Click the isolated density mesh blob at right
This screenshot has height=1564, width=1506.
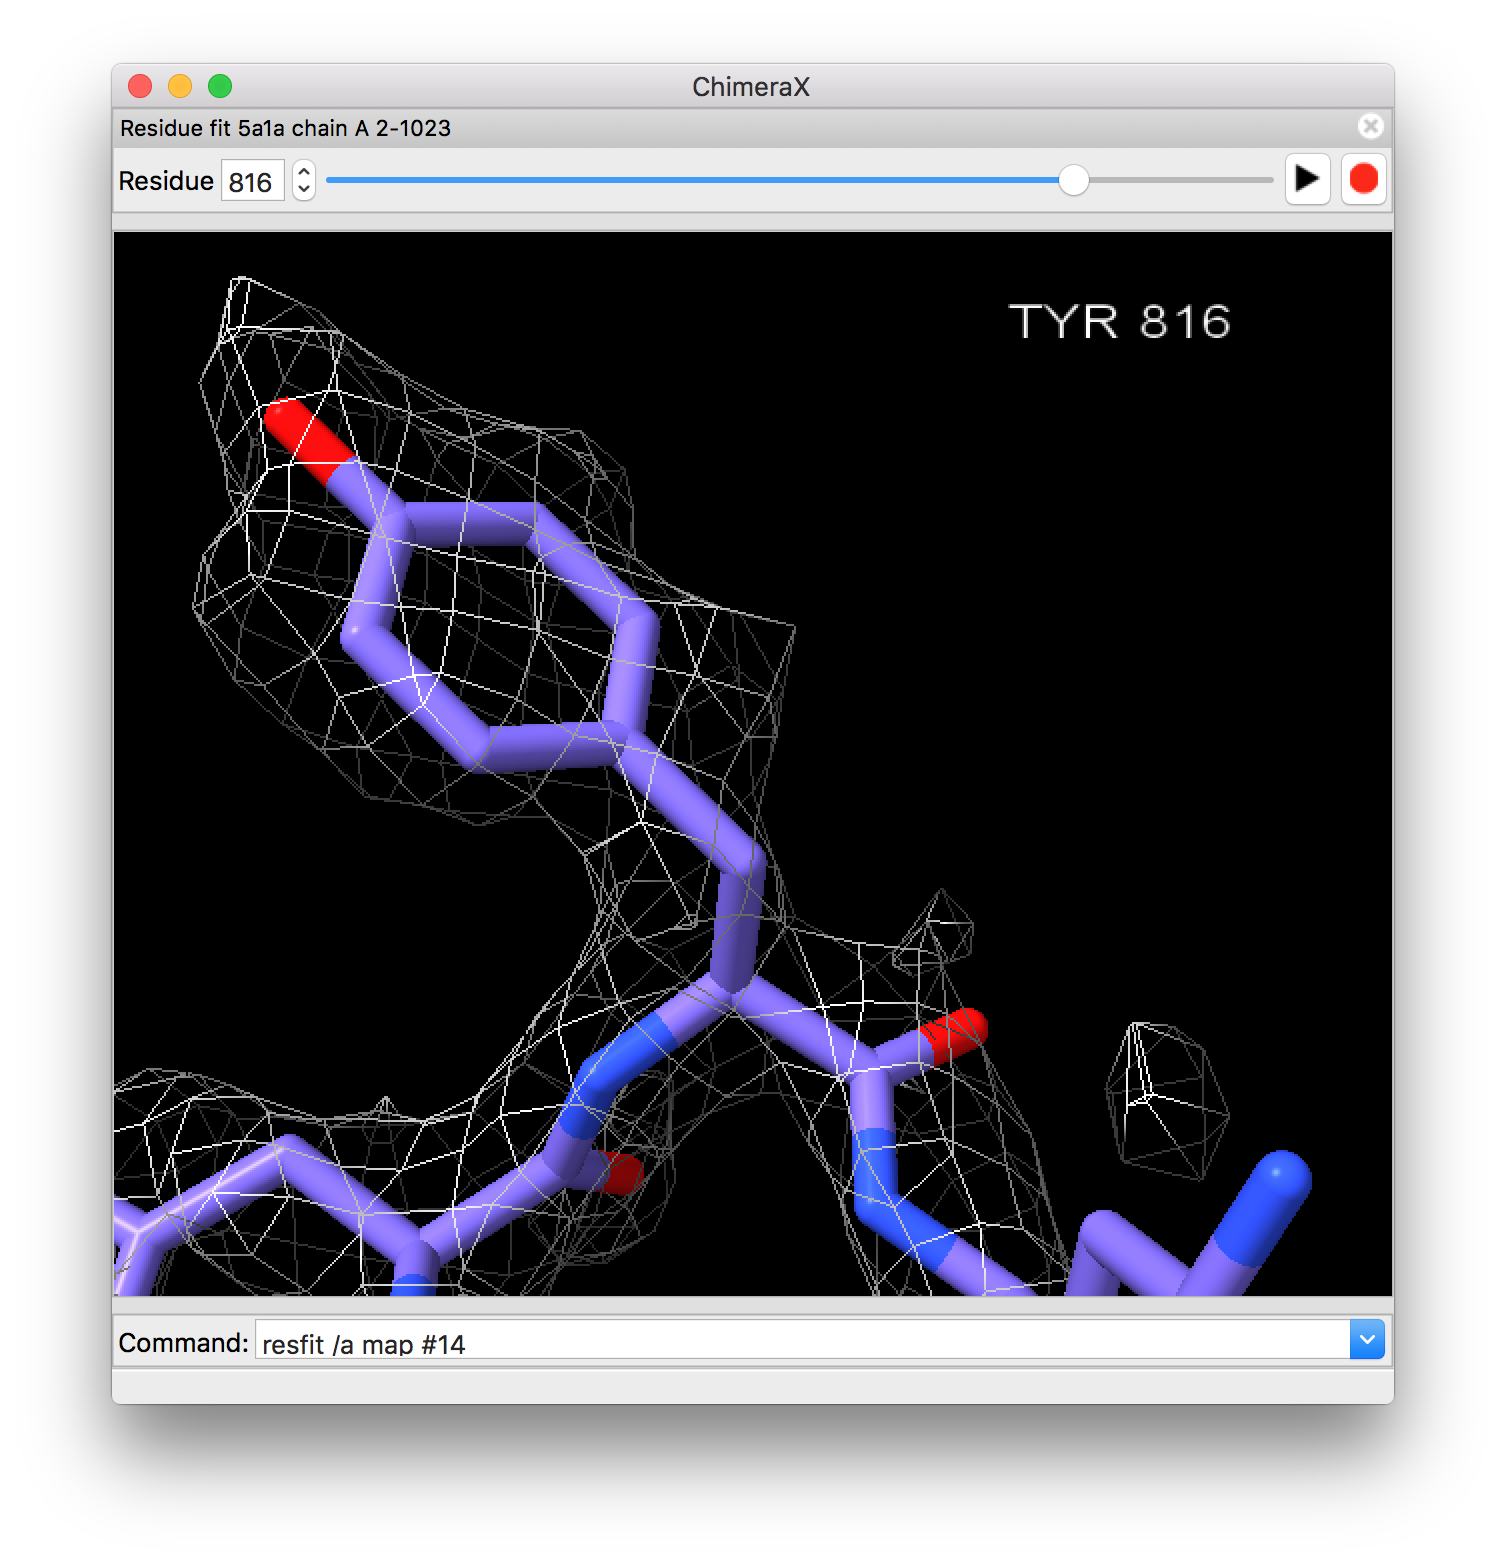click(x=1166, y=1100)
